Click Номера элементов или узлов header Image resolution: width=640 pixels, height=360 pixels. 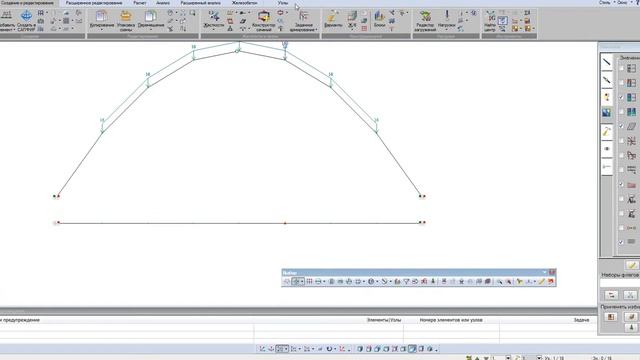[451, 320]
